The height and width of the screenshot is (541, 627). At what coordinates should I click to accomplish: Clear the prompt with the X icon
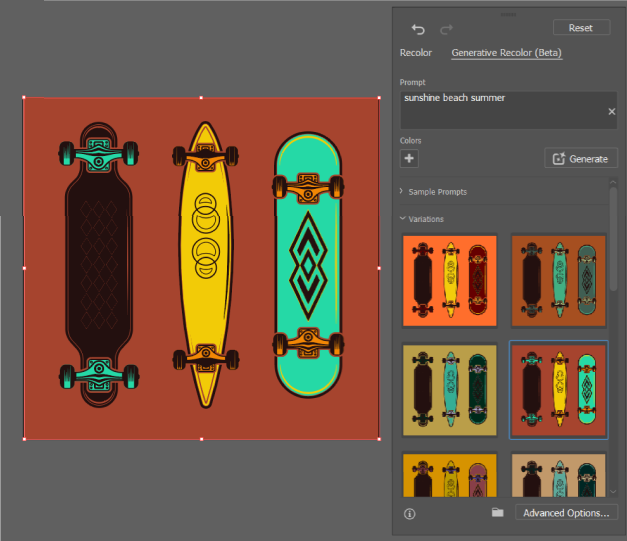coord(611,111)
